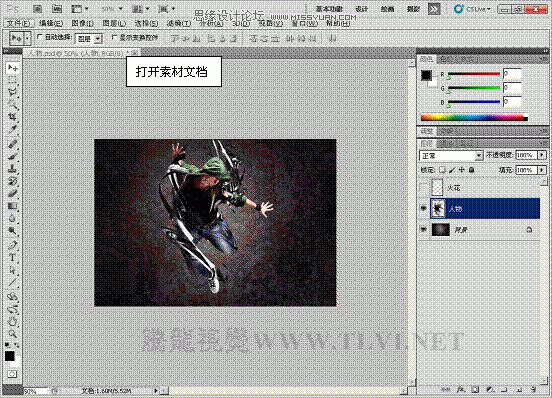Click the red R channel slider

pos(473,74)
